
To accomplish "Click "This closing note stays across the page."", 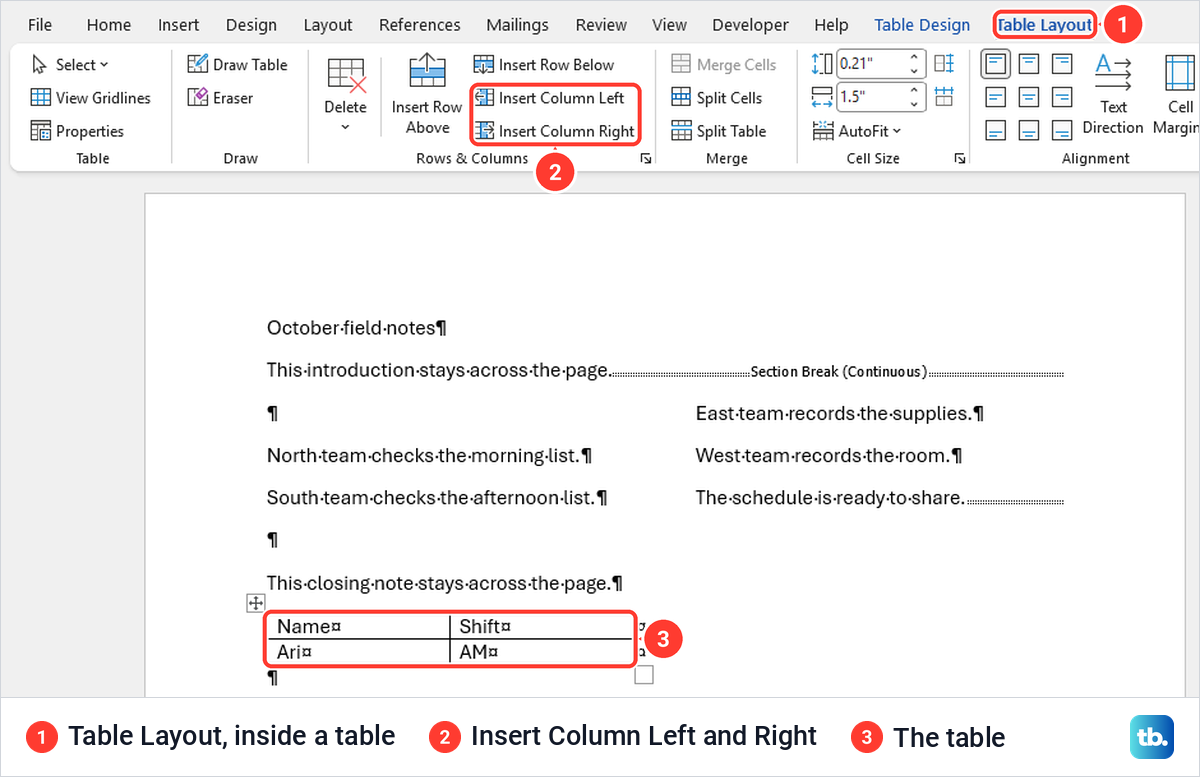I will click(x=445, y=583).
